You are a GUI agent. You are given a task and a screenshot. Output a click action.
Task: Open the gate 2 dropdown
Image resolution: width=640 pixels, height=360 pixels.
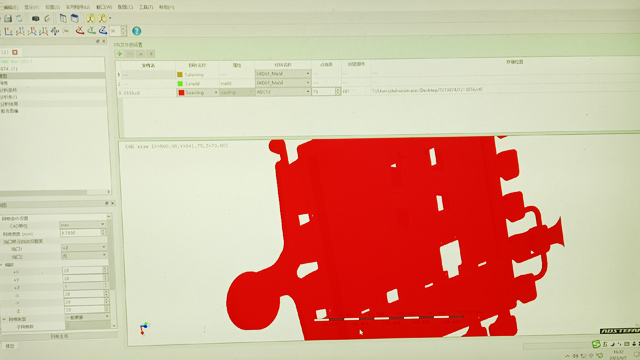click(84, 256)
